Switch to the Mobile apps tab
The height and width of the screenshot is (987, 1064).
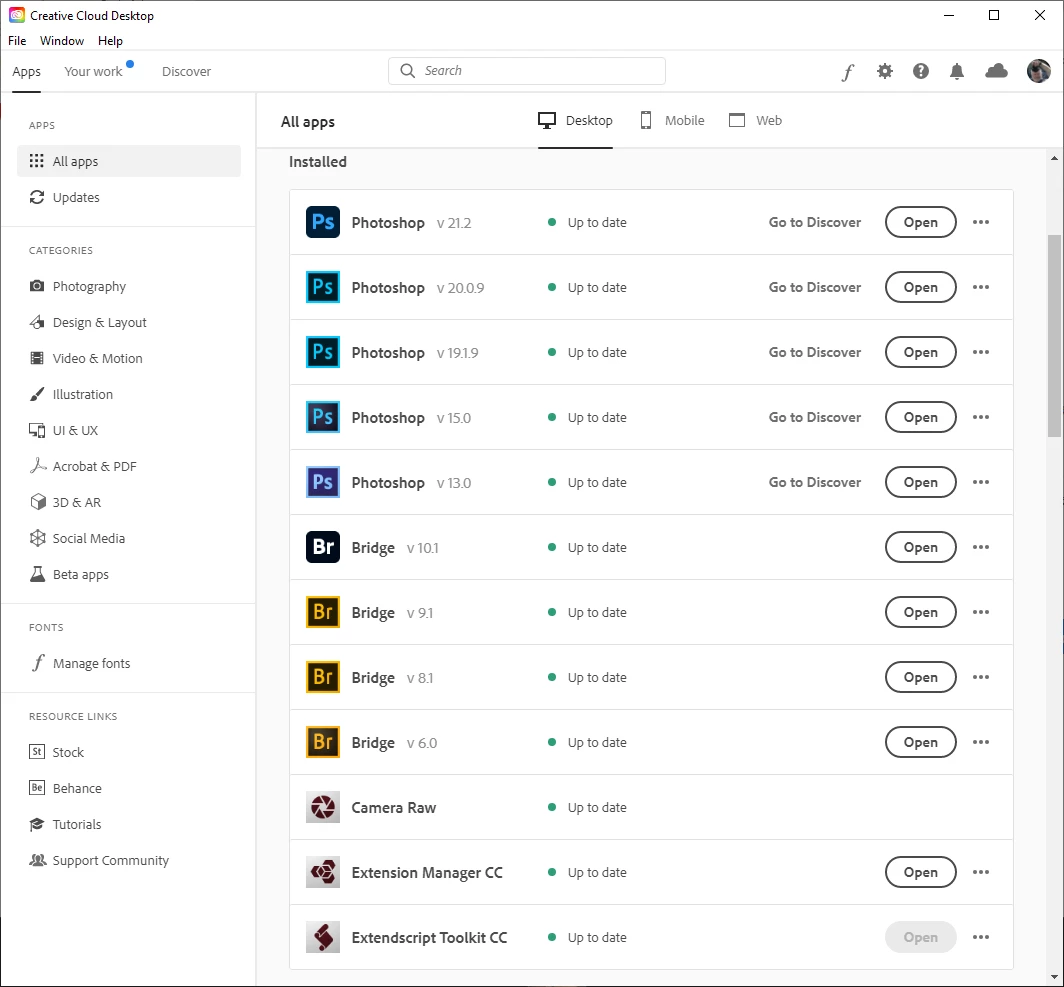click(672, 120)
